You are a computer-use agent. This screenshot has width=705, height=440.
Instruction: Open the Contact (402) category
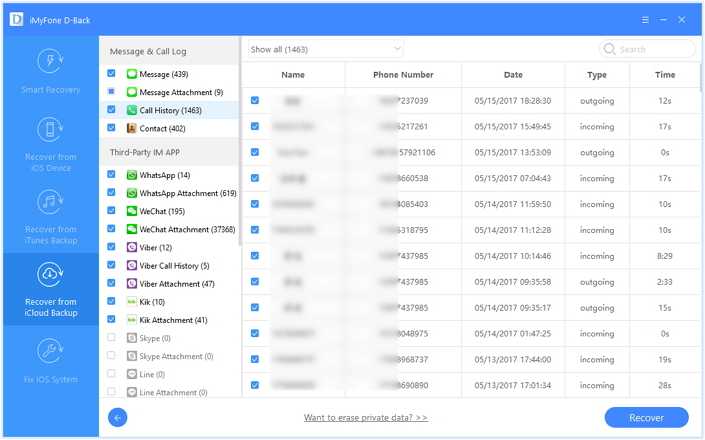tap(163, 129)
